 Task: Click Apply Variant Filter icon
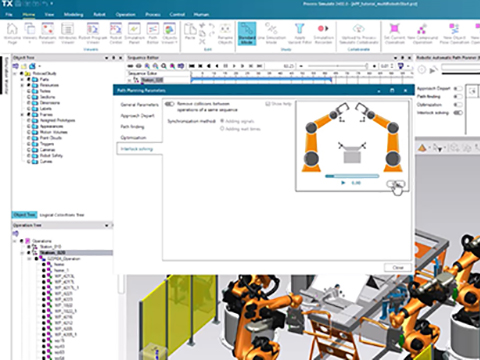299,33
